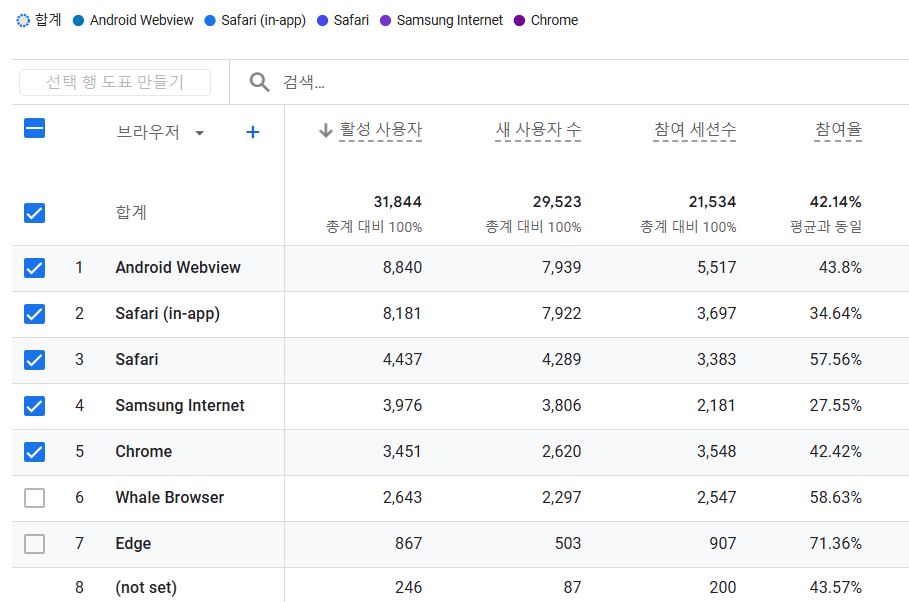The height and width of the screenshot is (602, 909).
Task: Check the Edge row checkbox
Action: [34, 543]
